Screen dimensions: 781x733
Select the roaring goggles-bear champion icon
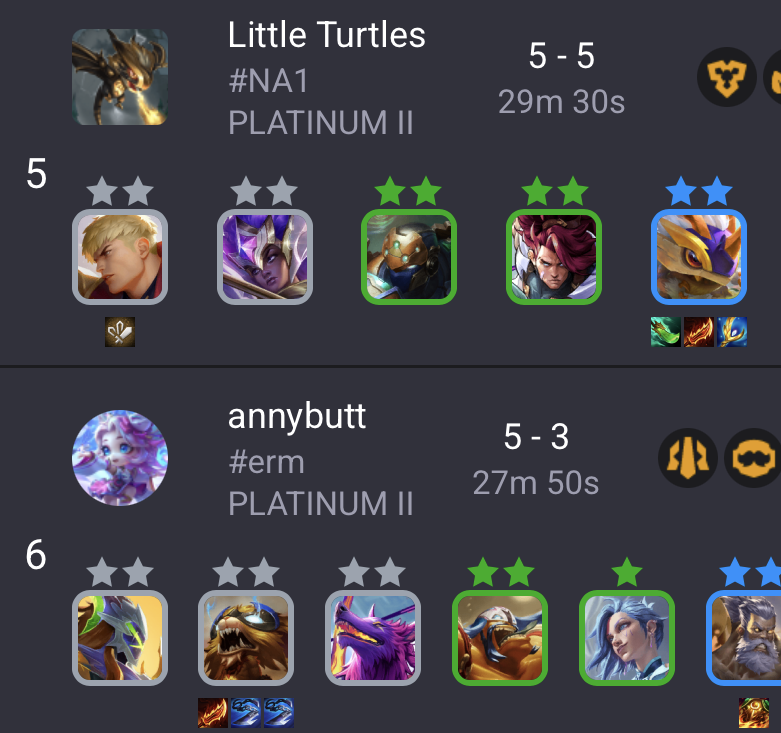click(x=246, y=638)
